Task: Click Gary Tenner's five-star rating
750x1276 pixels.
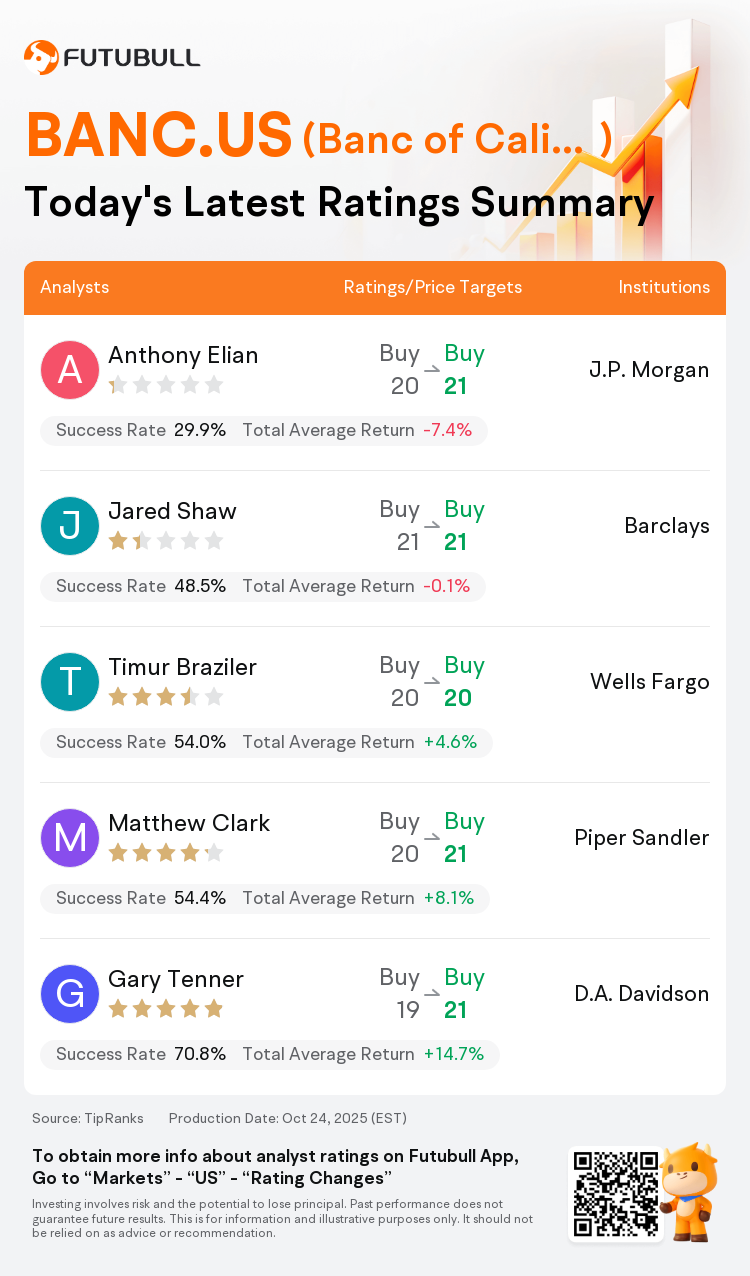Action: click(x=165, y=1008)
